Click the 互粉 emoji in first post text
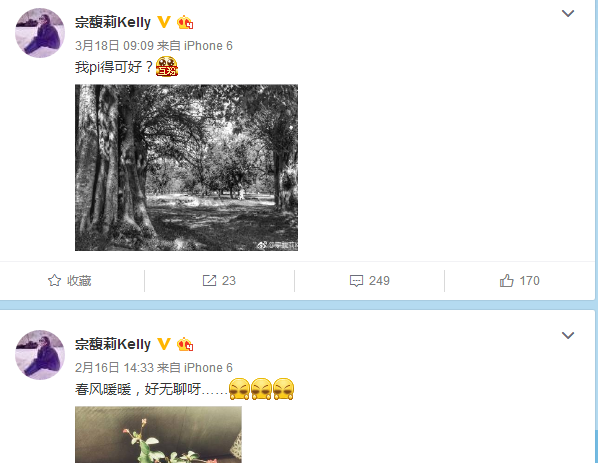This screenshot has width=598, height=463. pyautogui.click(x=167, y=67)
